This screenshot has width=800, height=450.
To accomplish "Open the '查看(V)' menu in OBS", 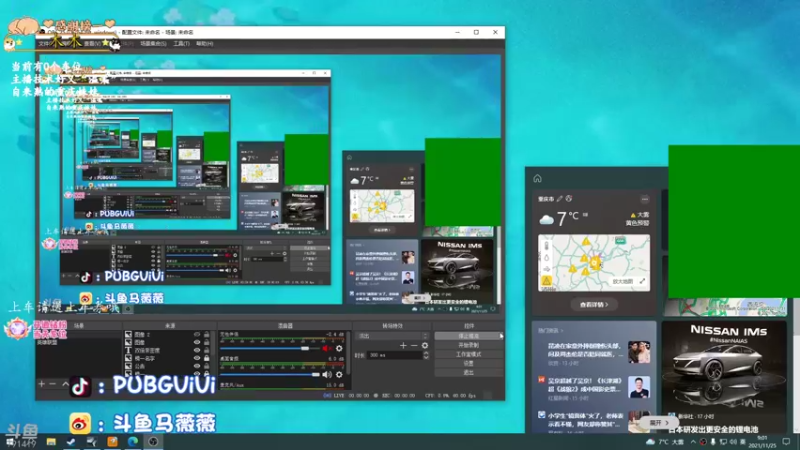I will [x=92, y=44].
